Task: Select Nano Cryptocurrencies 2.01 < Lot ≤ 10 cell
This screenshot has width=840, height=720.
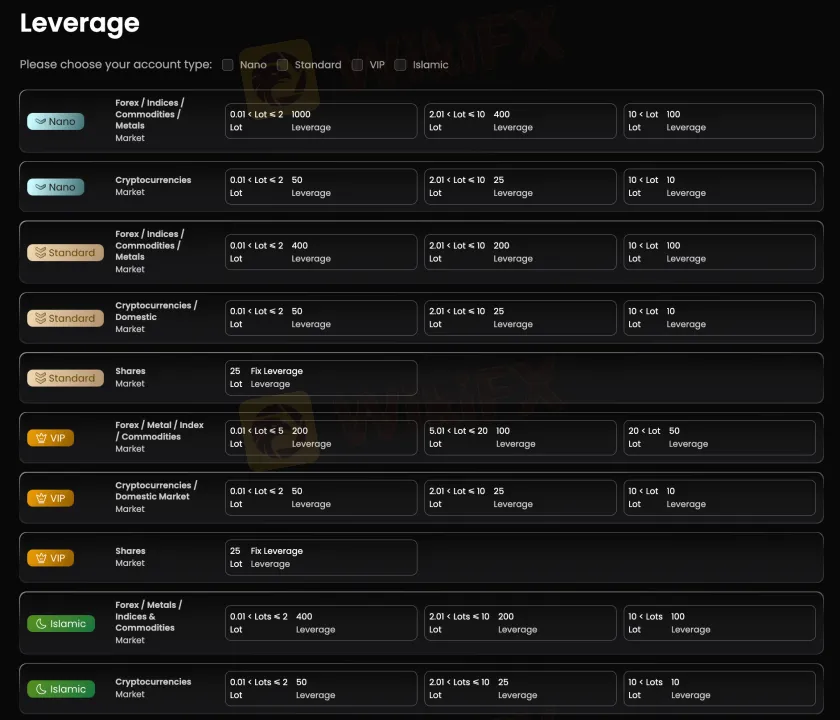Action: click(520, 187)
